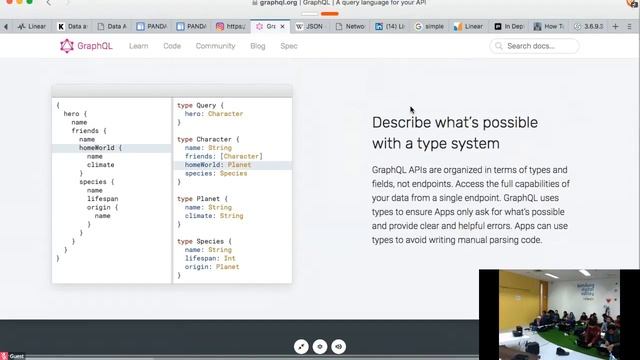The image size is (640, 360).
Task: Open the Spec navigation link
Action: click(289, 46)
